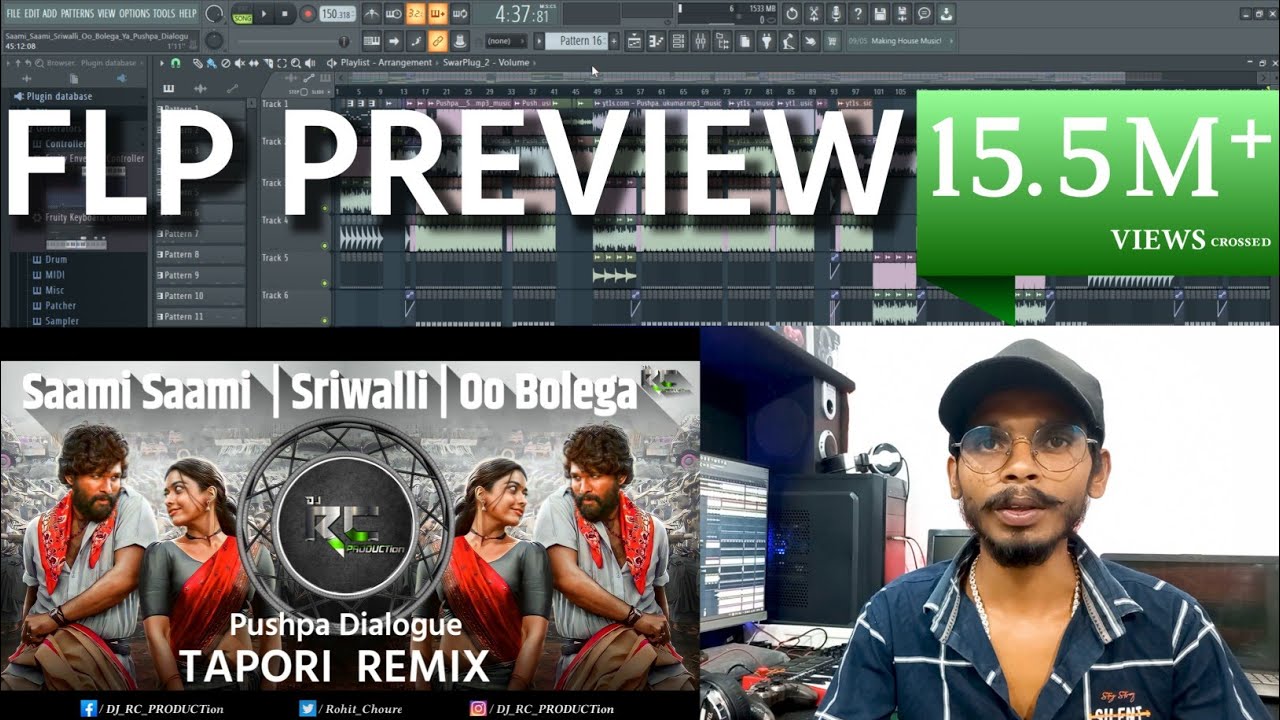Toggle the overdub/blend recording button
This screenshot has height=720, width=1280.
pos(437,14)
